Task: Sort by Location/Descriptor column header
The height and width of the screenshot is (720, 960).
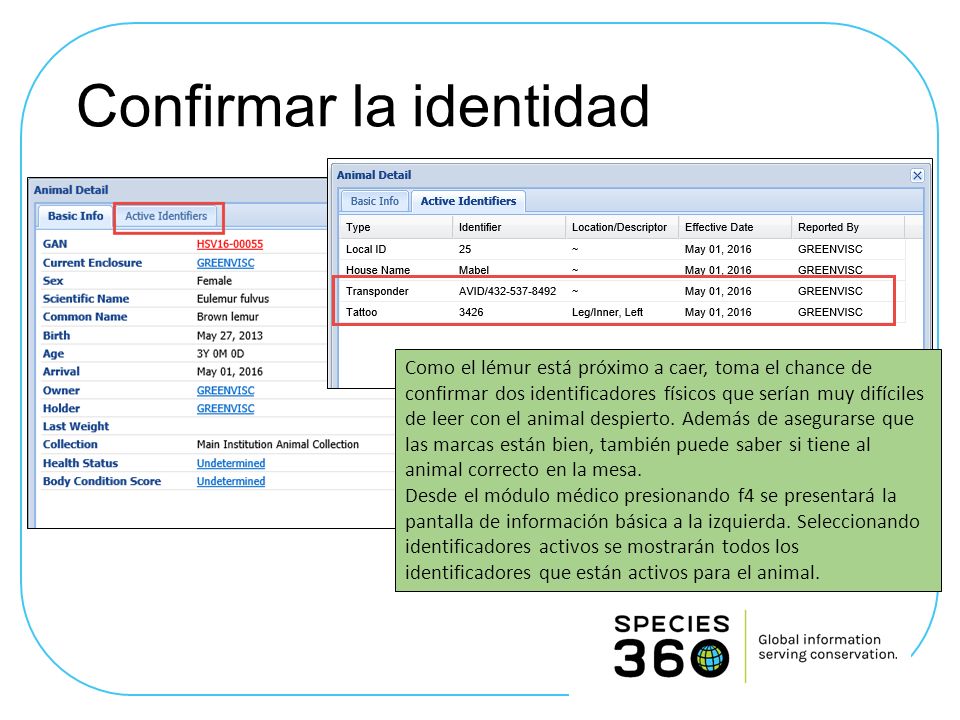Action: (x=621, y=227)
